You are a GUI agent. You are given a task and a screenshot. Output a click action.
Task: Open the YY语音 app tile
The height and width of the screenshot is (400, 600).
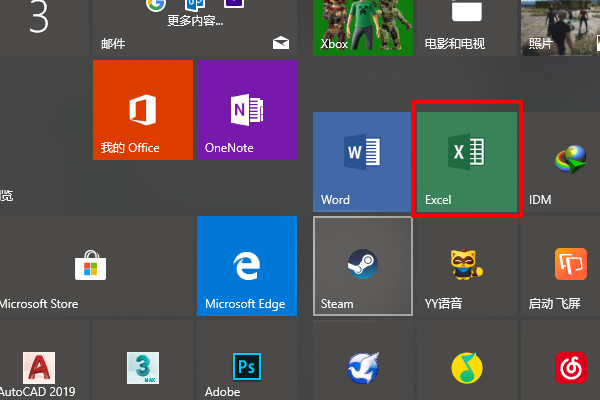467,266
